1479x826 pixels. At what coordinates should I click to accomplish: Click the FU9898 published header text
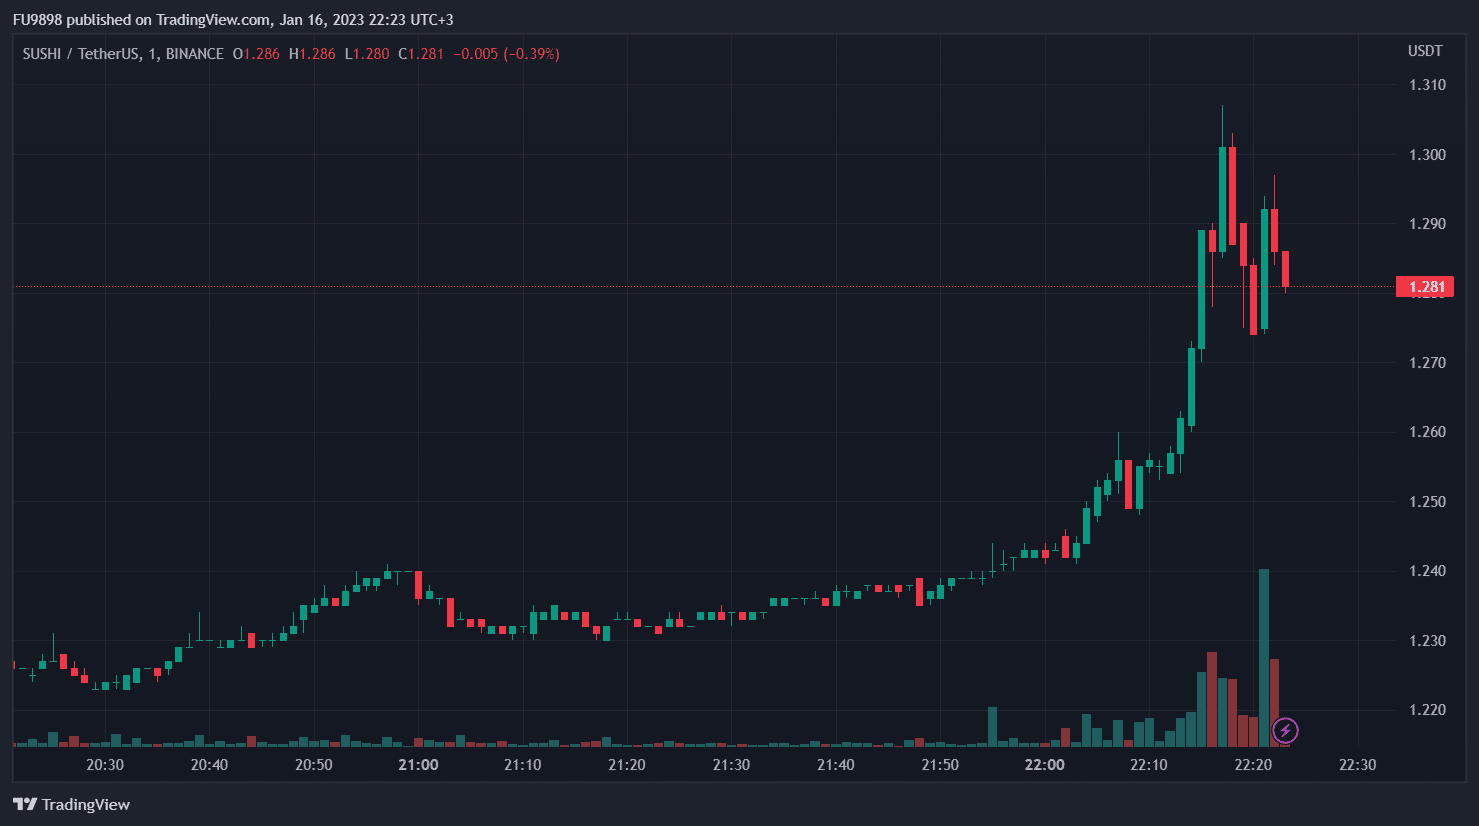point(233,19)
